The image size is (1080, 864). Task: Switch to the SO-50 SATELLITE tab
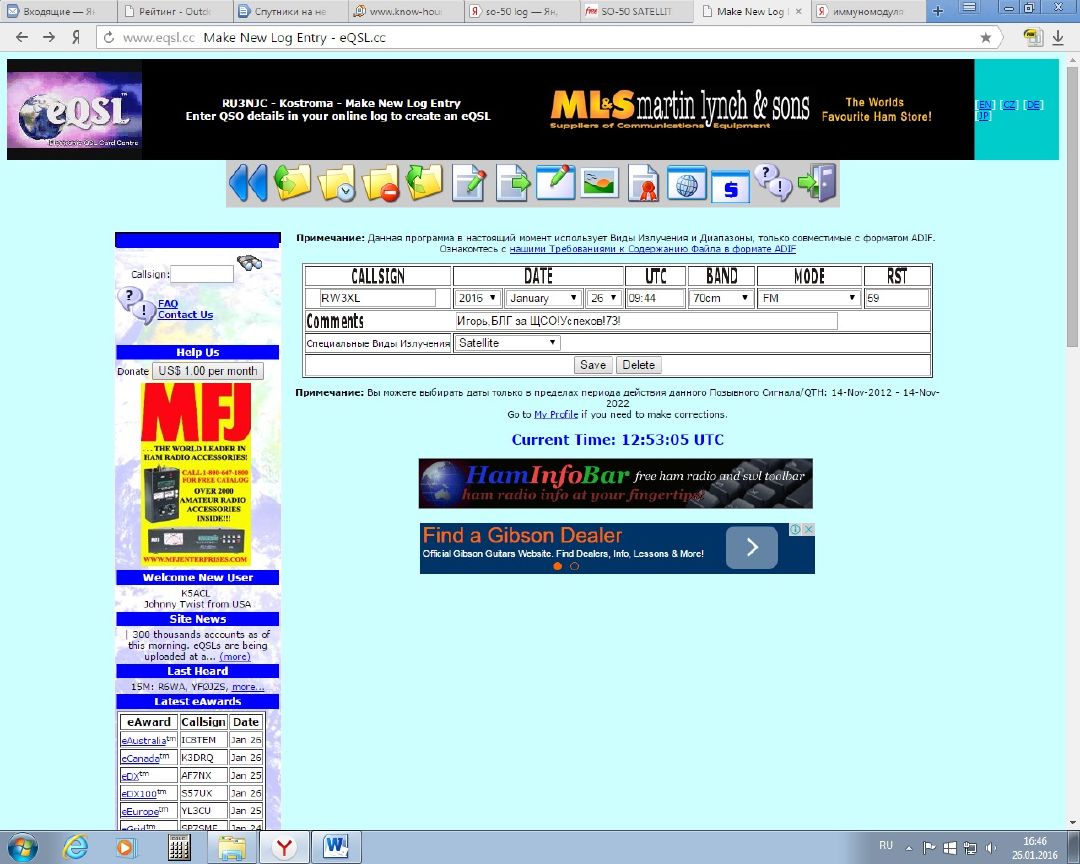click(636, 11)
